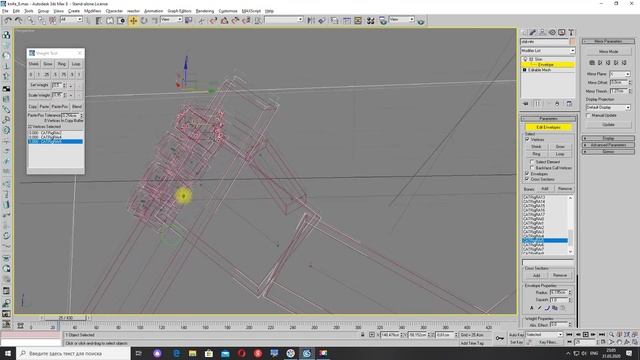Click Shrink button in Weight Tool
Screen dimensions: 640x360
[33, 64]
